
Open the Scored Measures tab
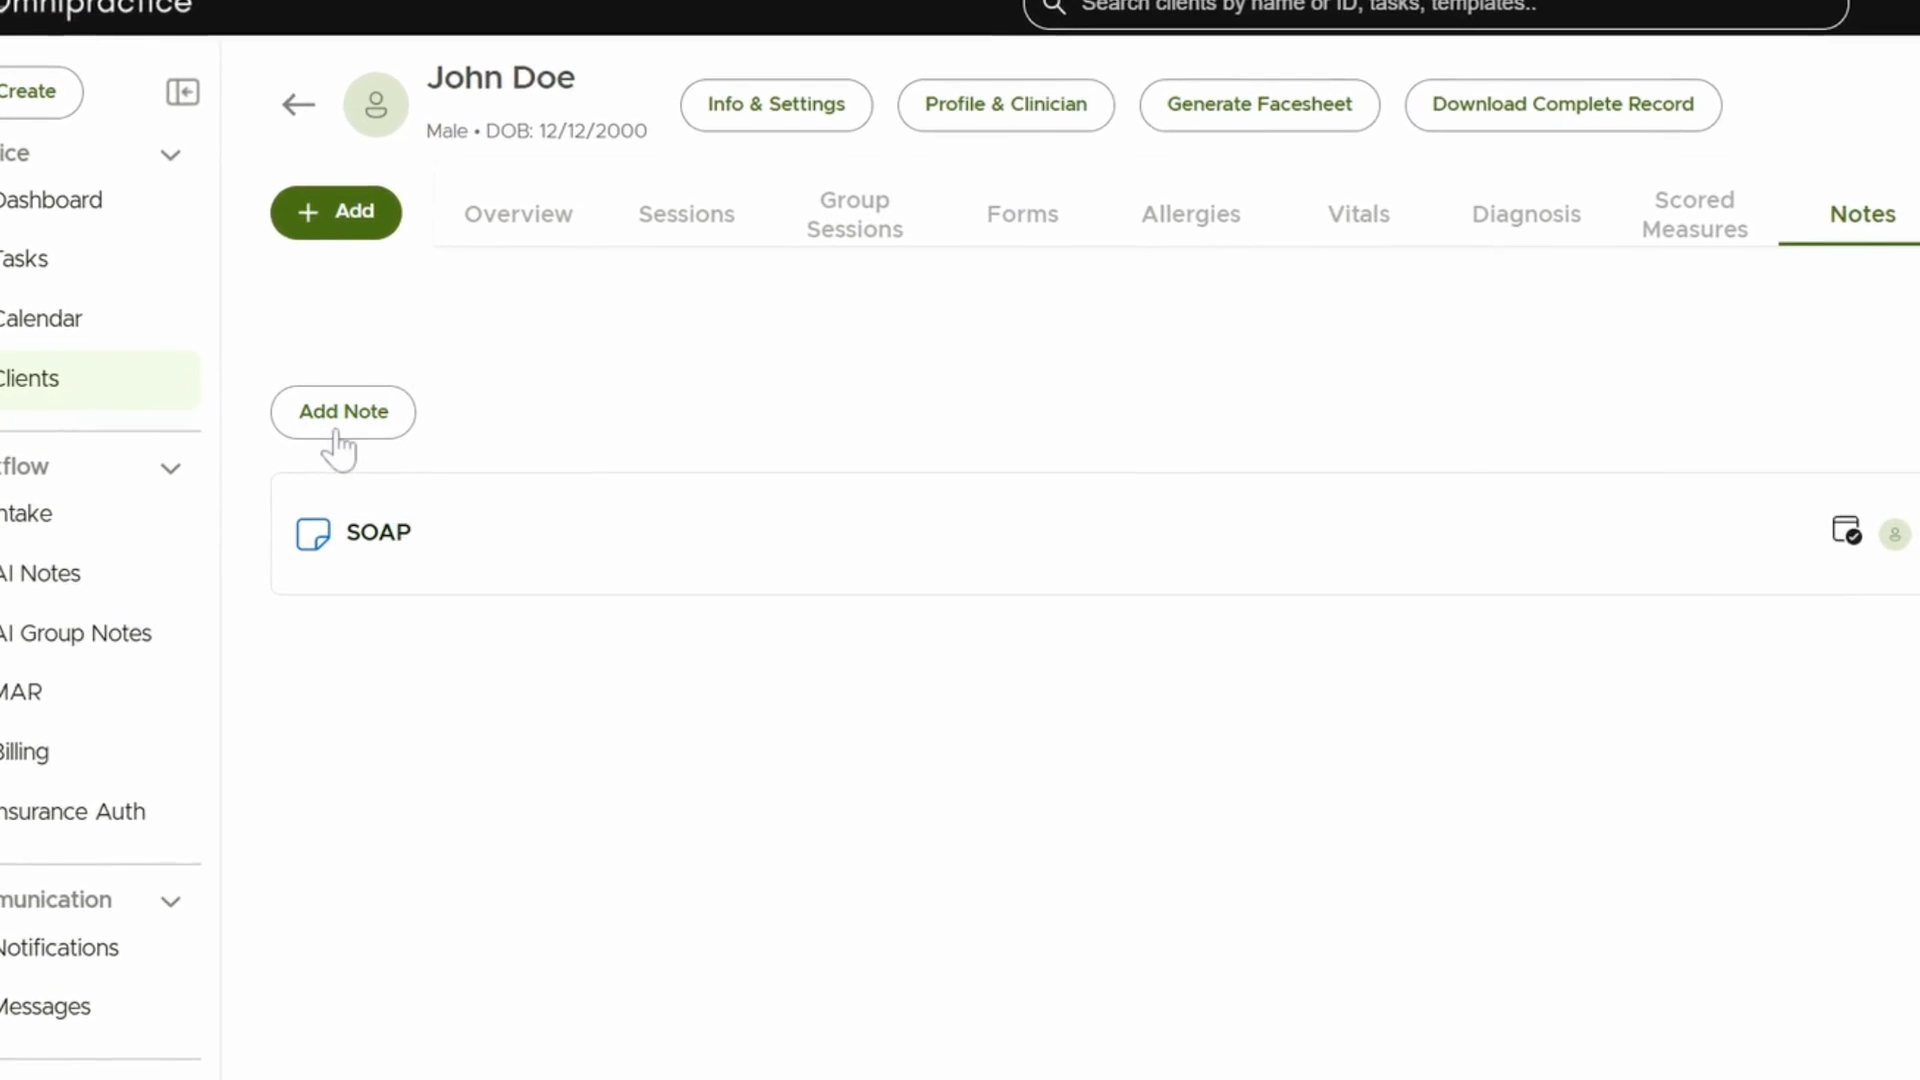(x=1694, y=214)
